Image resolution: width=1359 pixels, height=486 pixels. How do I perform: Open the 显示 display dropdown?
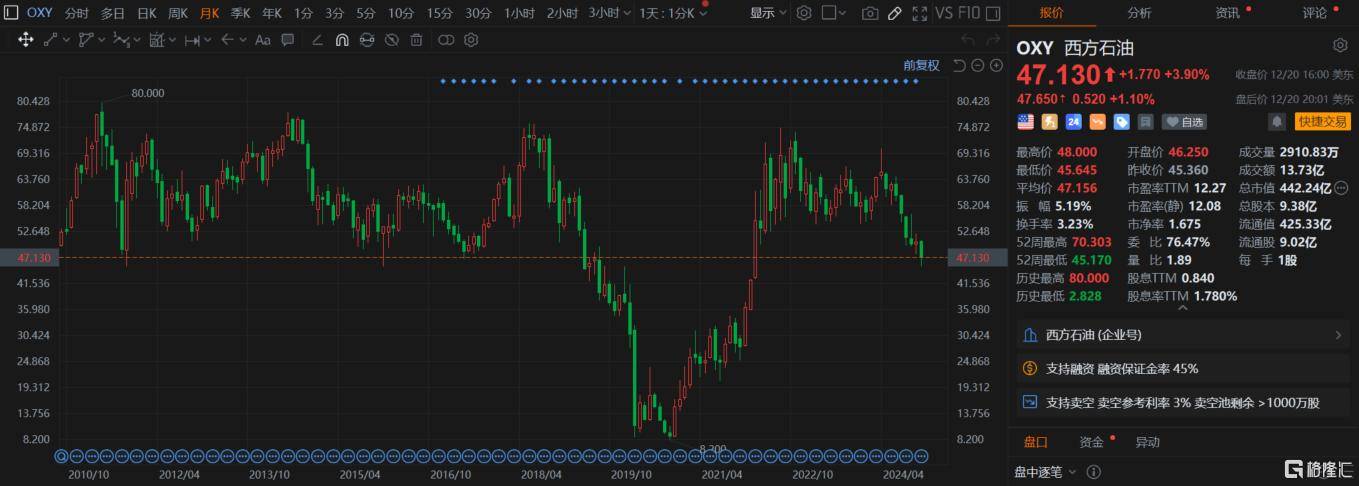[768, 13]
